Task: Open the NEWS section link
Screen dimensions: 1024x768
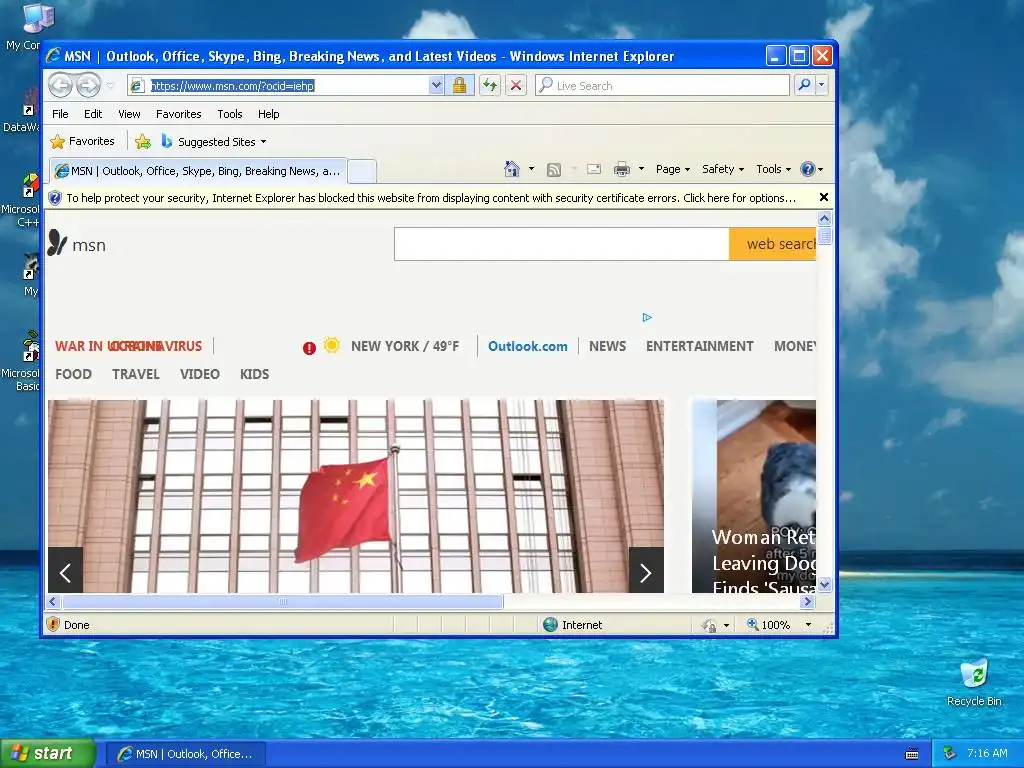Action: click(607, 346)
